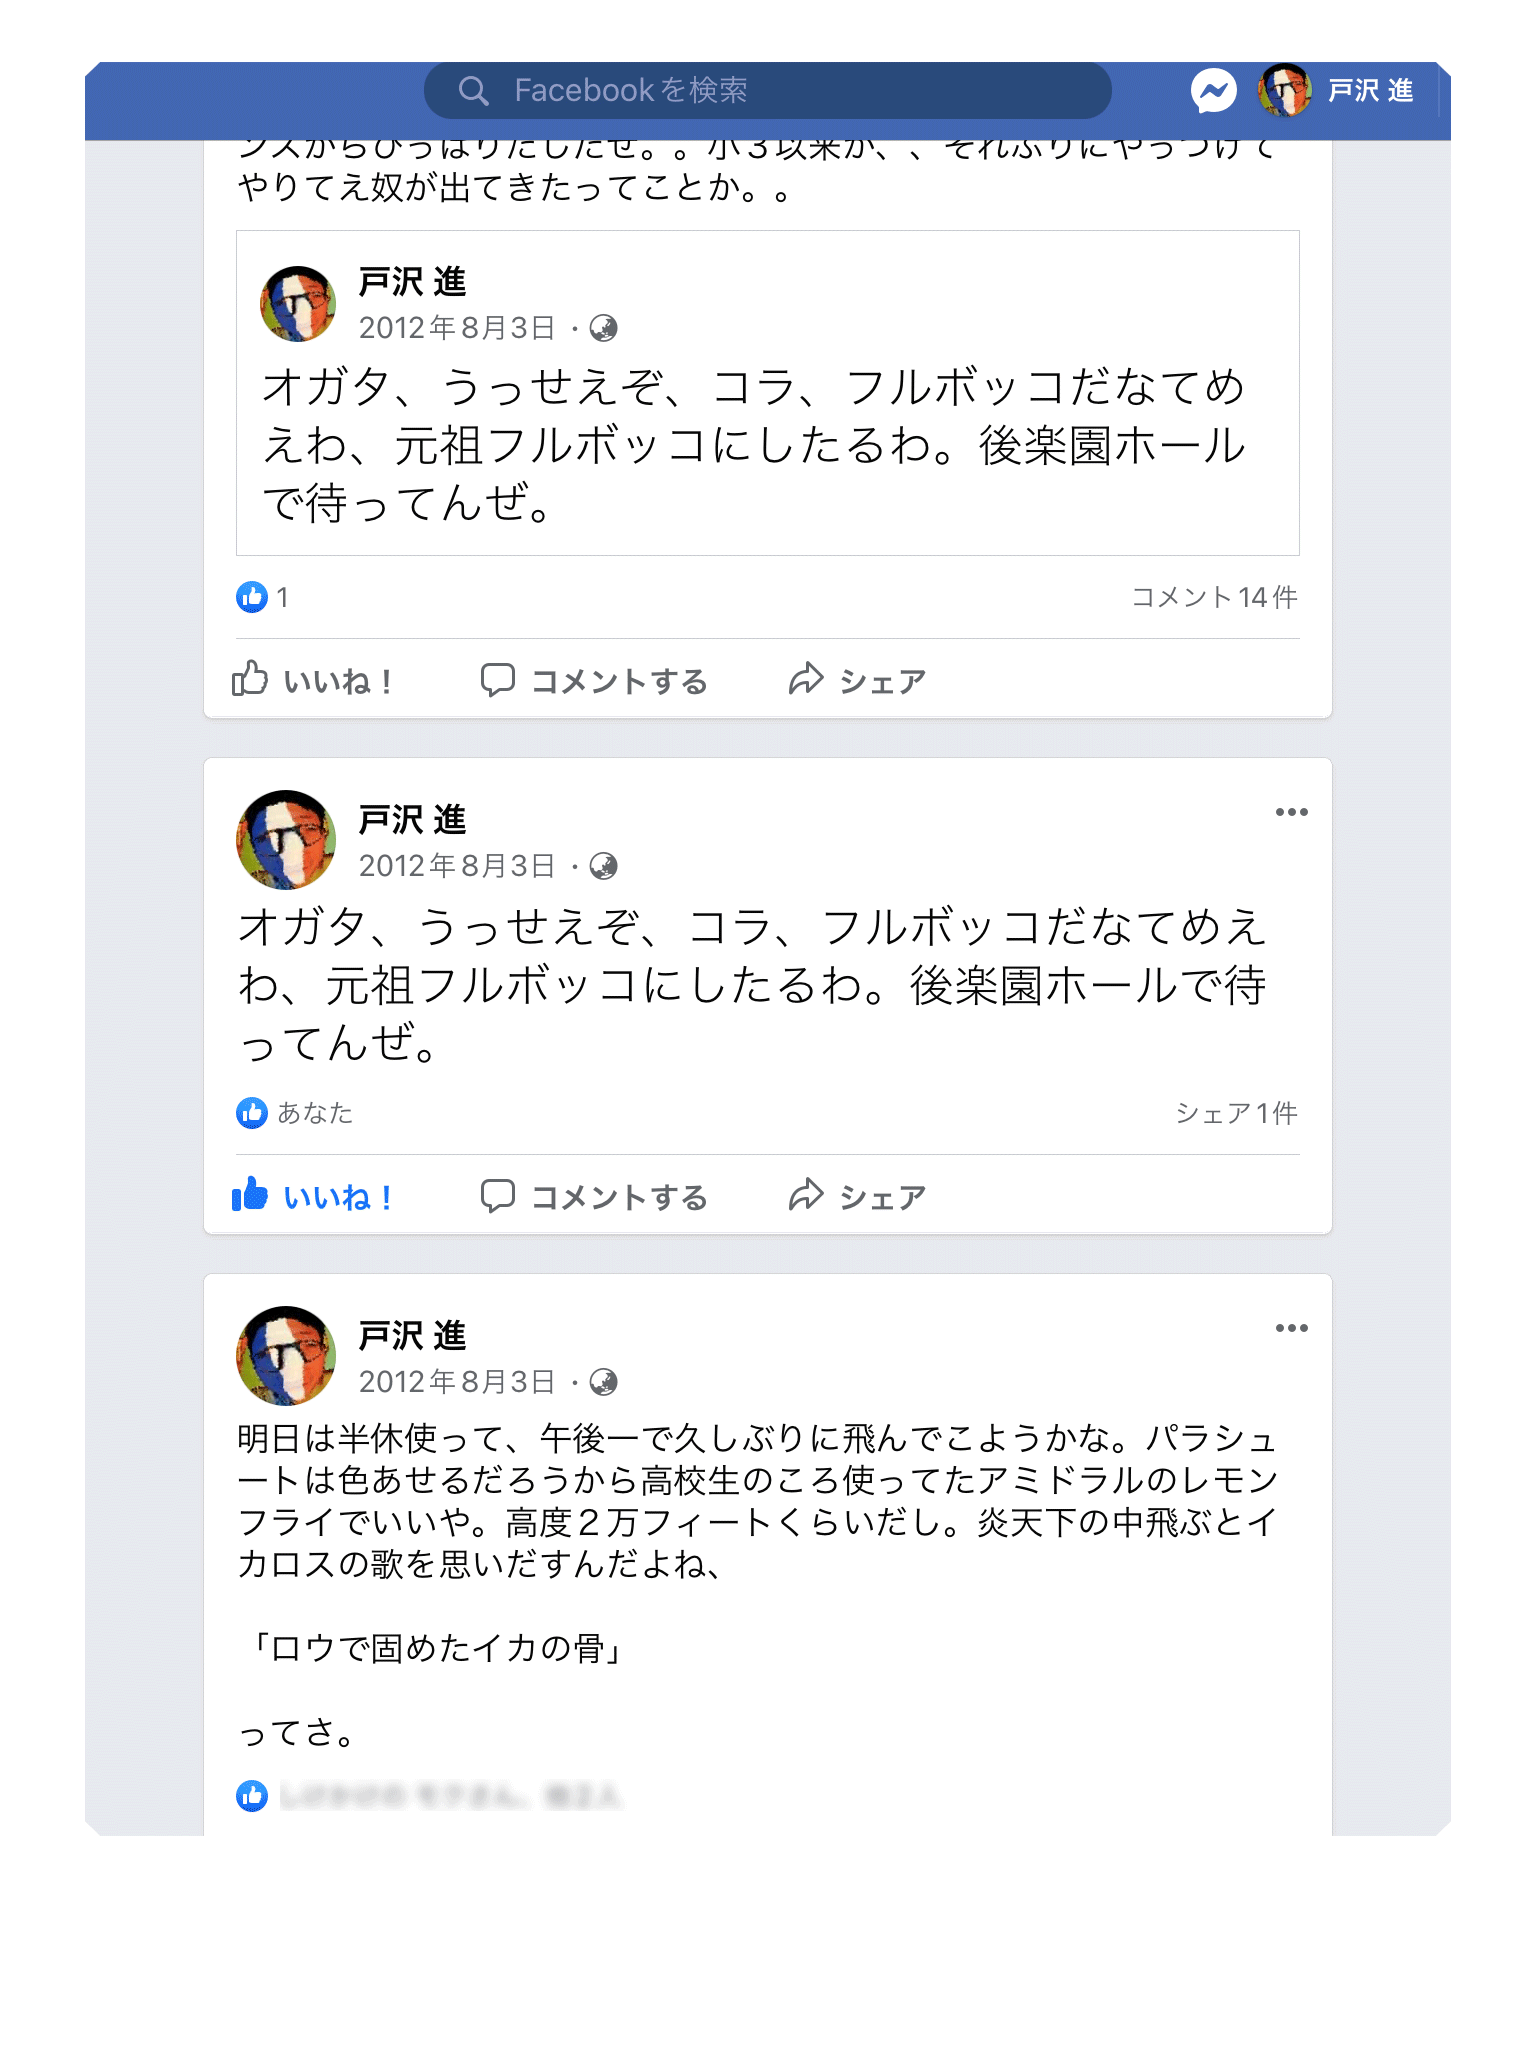Open options menu on the オガタ post
1536x2048 pixels.
click(x=1291, y=812)
